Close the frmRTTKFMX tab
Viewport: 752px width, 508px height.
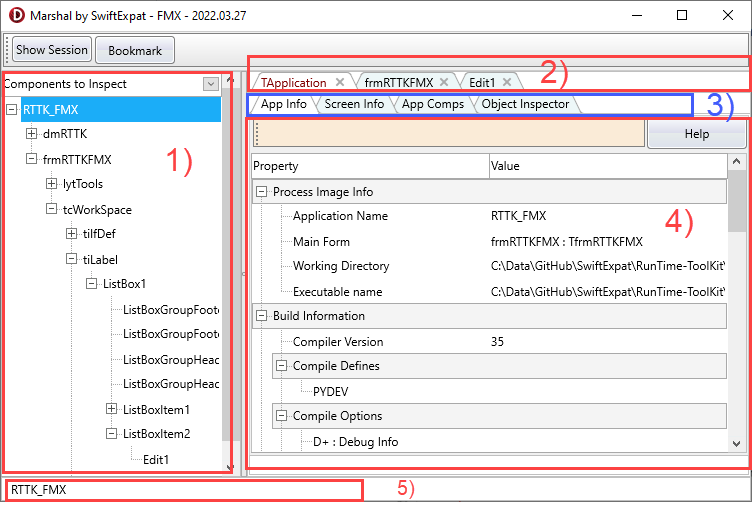(x=444, y=82)
